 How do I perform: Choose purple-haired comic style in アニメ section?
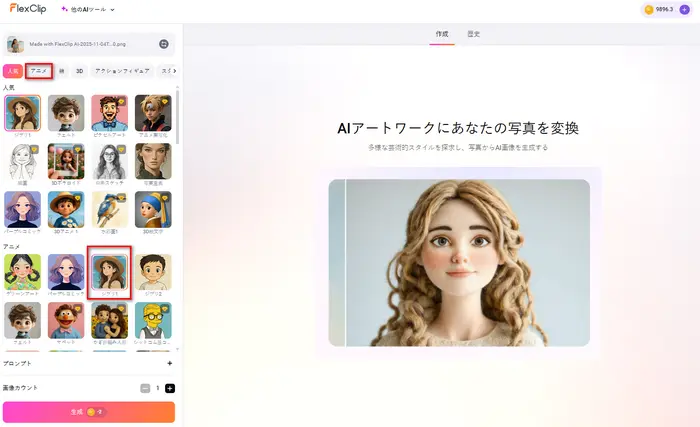(66, 272)
